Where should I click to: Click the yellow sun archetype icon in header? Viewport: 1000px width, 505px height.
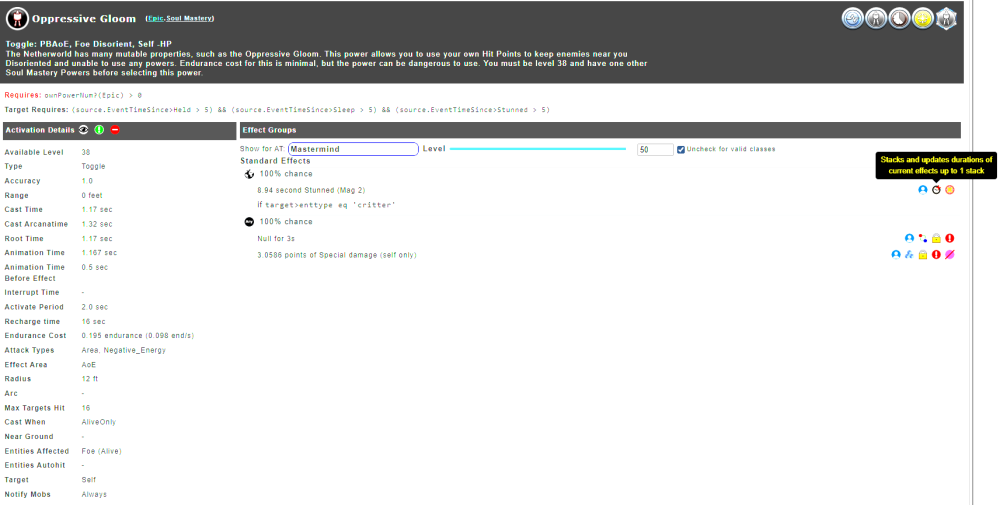tap(922, 18)
